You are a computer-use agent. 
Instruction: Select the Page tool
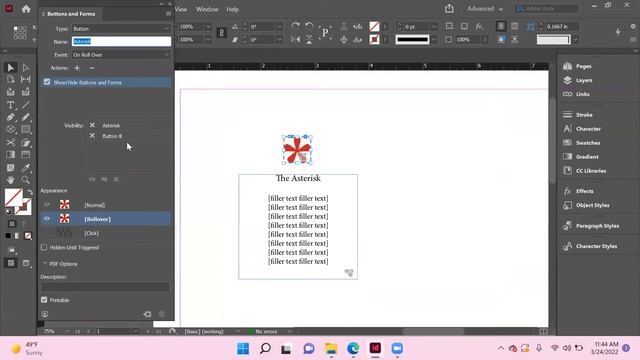11,80
